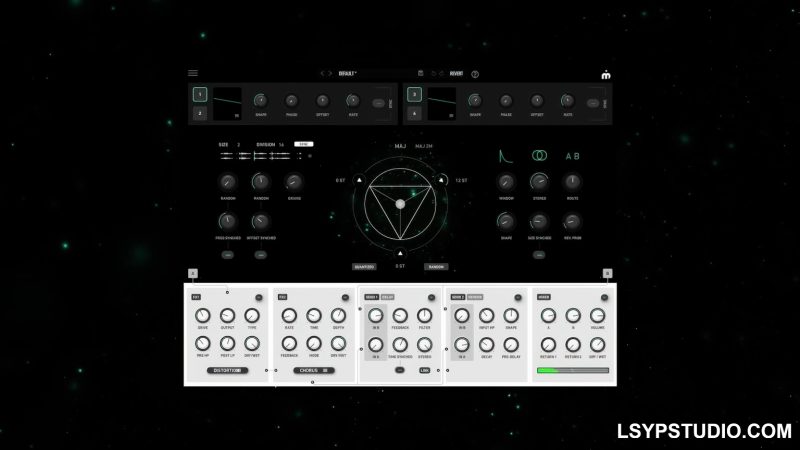Screen dimensions: 800x450
Task: Toggle Mixer power switch
Action: 605,297
